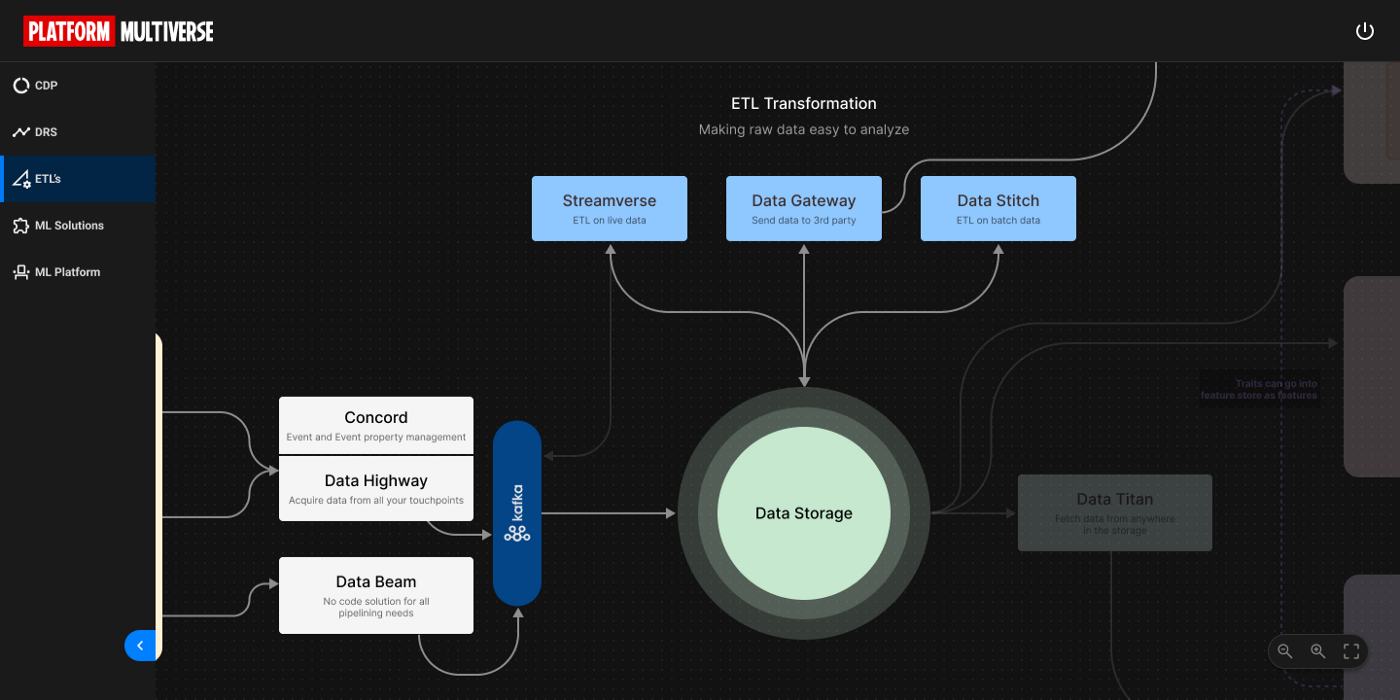This screenshot has width=1400, height=700.
Task: Zoom out the diagram canvas
Action: click(1285, 651)
